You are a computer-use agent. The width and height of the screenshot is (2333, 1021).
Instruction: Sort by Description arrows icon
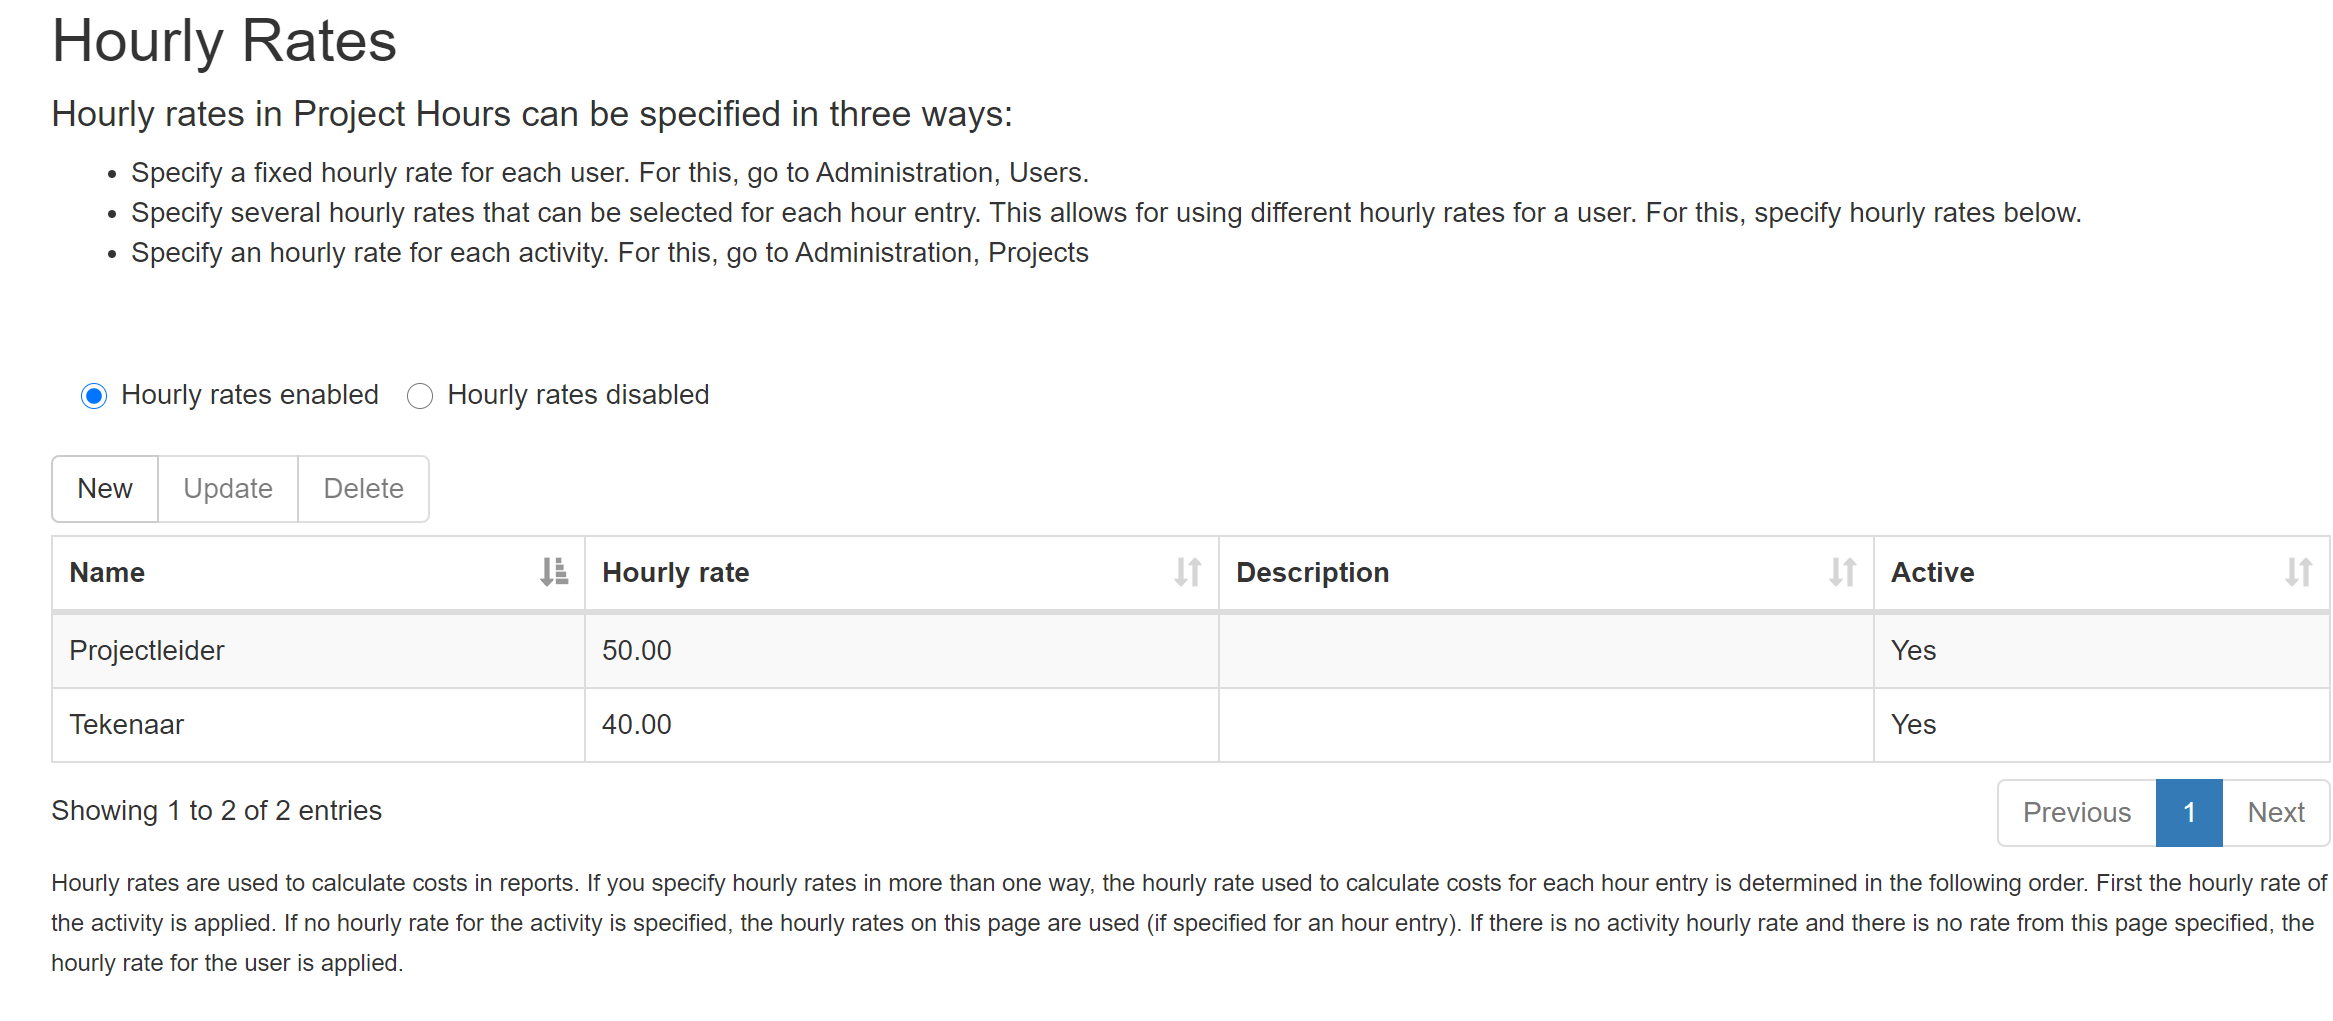point(1842,572)
